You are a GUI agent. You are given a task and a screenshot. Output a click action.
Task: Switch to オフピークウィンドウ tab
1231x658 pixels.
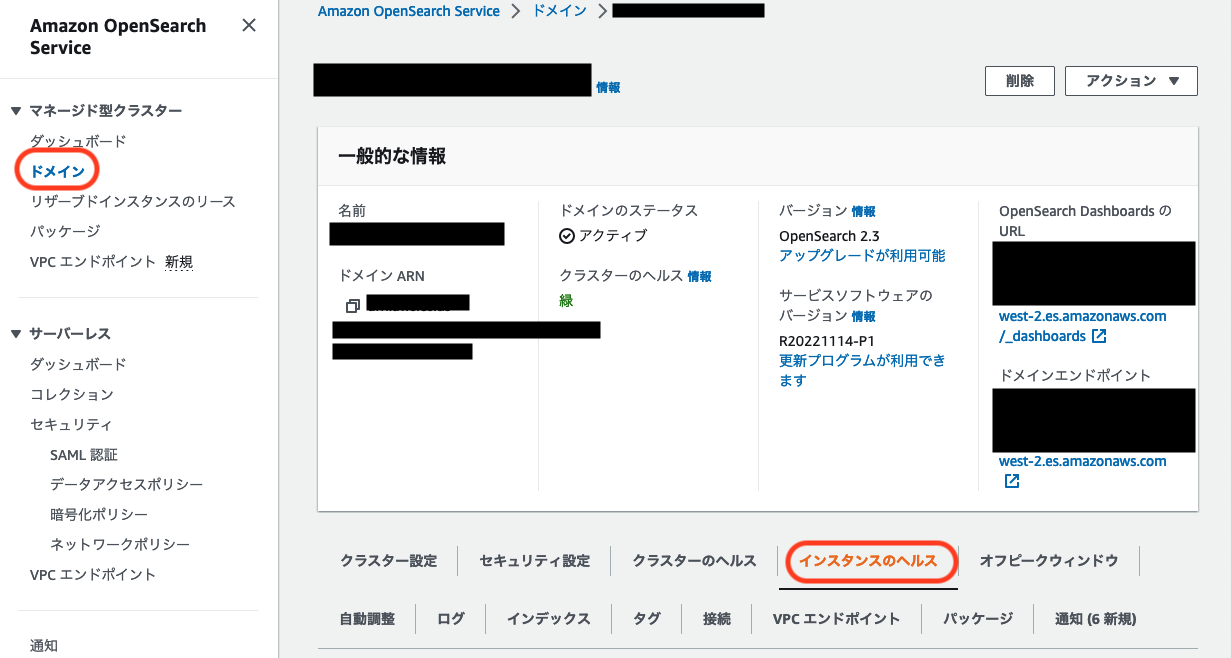point(1049,561)
